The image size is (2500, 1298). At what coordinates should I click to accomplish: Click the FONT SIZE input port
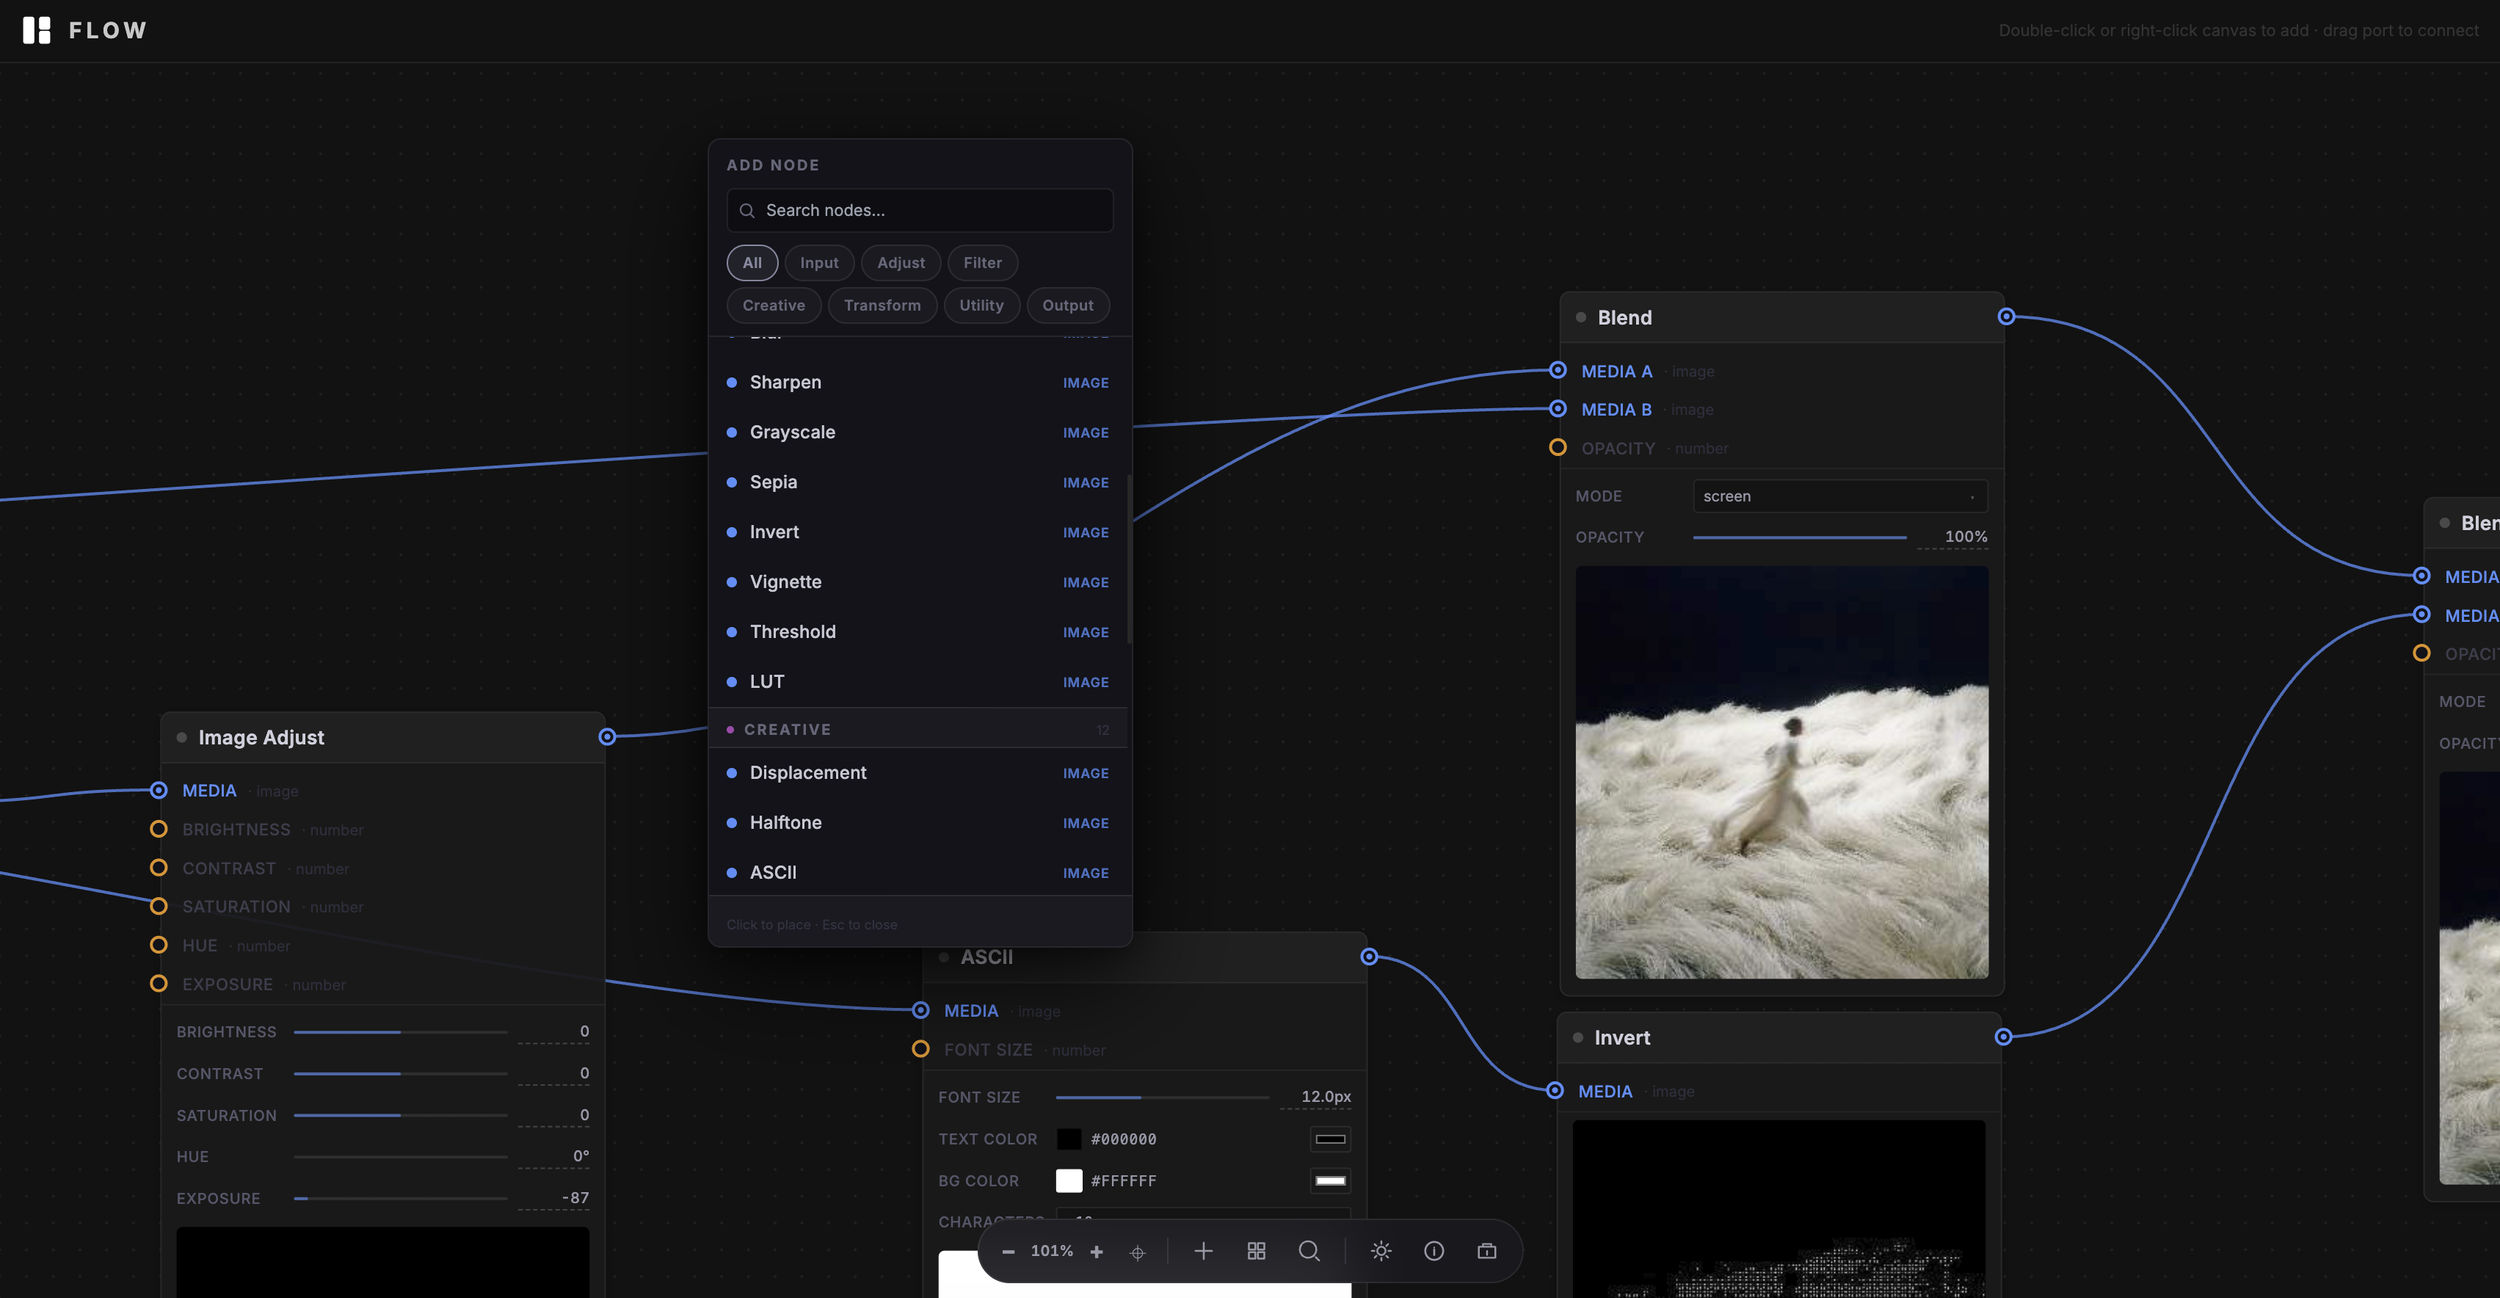pos(920,1049)
